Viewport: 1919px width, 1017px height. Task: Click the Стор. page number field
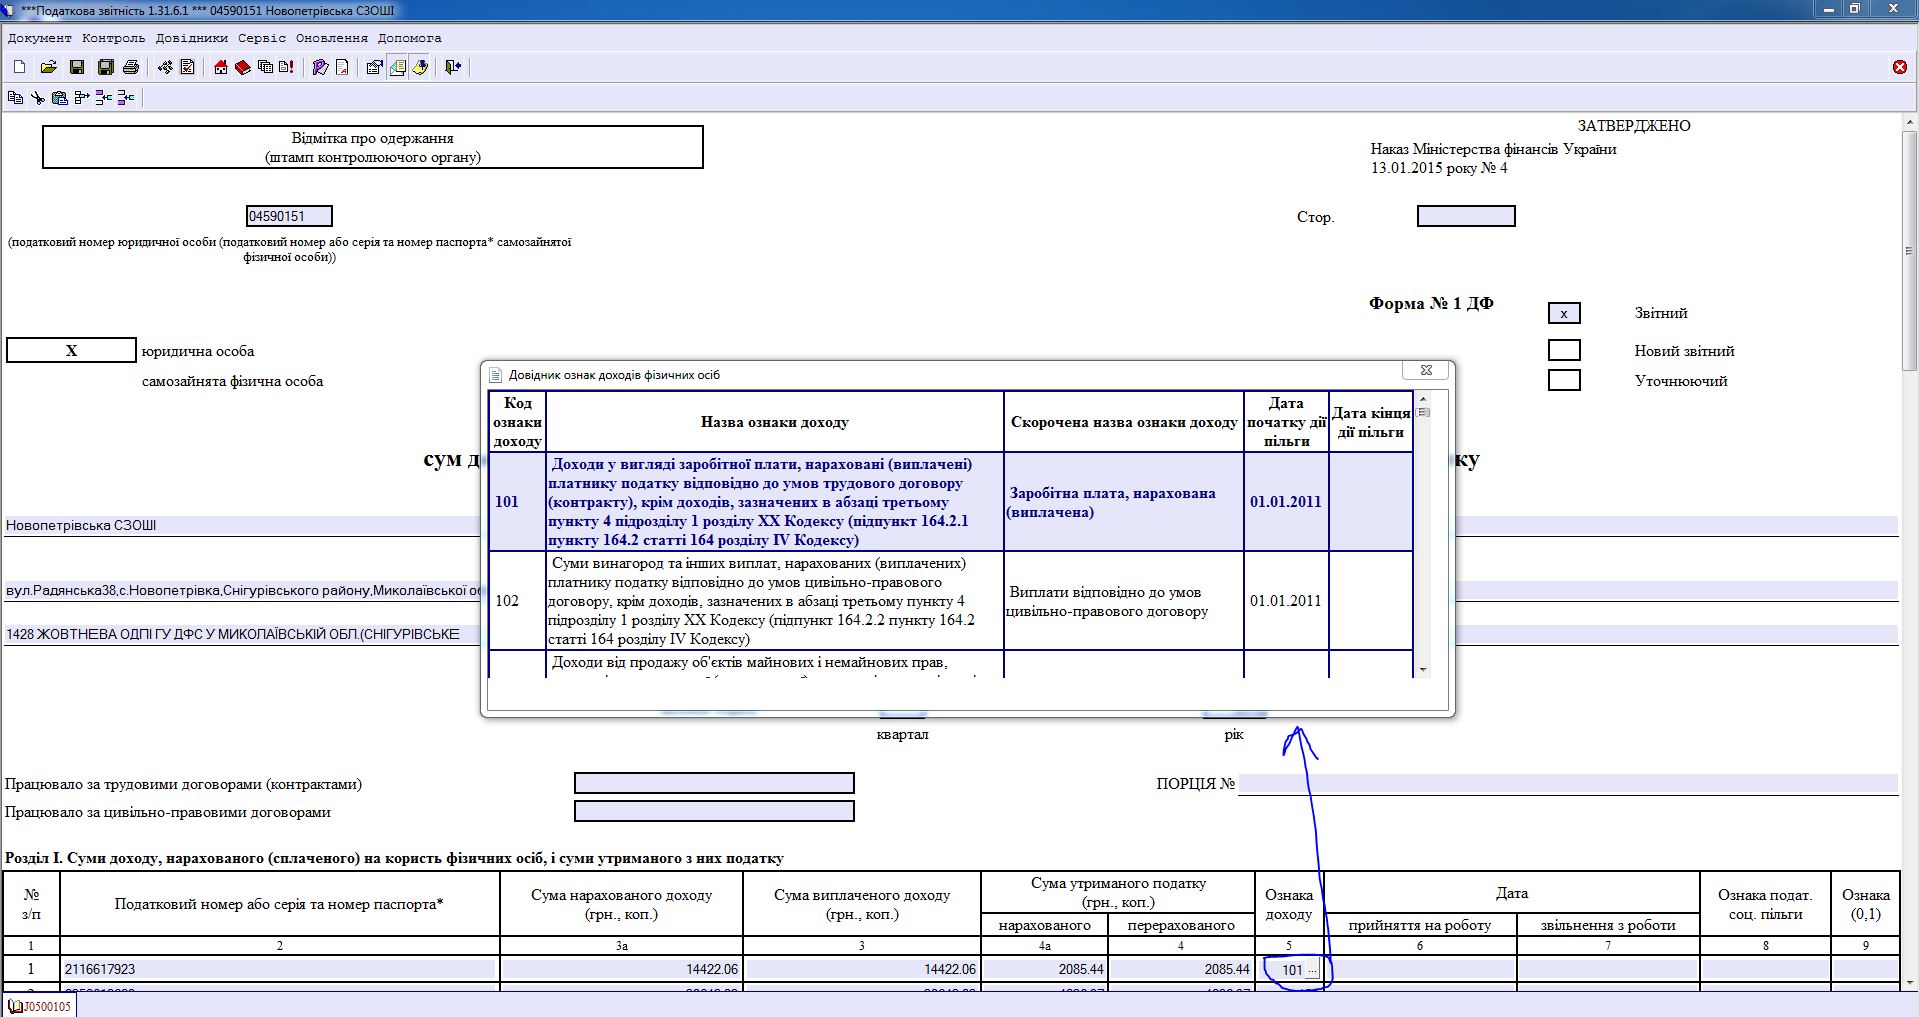tap(1465, 216)
